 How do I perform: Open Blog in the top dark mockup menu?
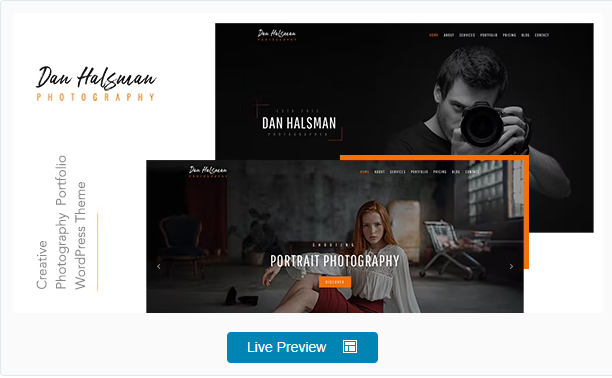click(x=525, y=35)
